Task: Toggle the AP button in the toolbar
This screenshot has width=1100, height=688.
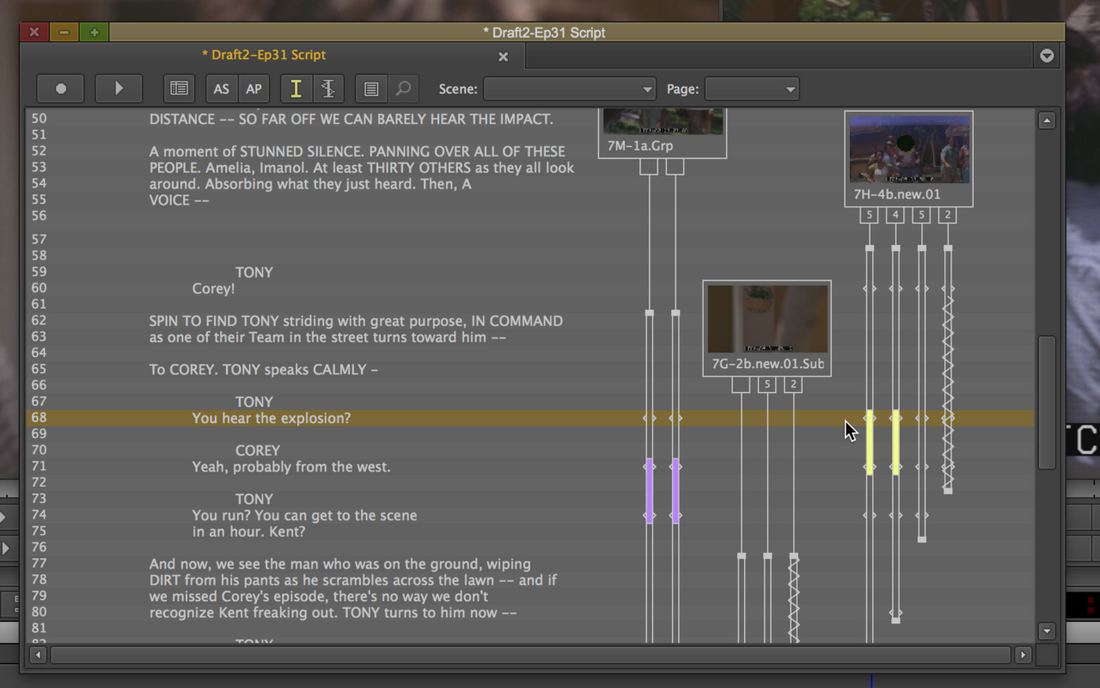Action: point(254,88)
